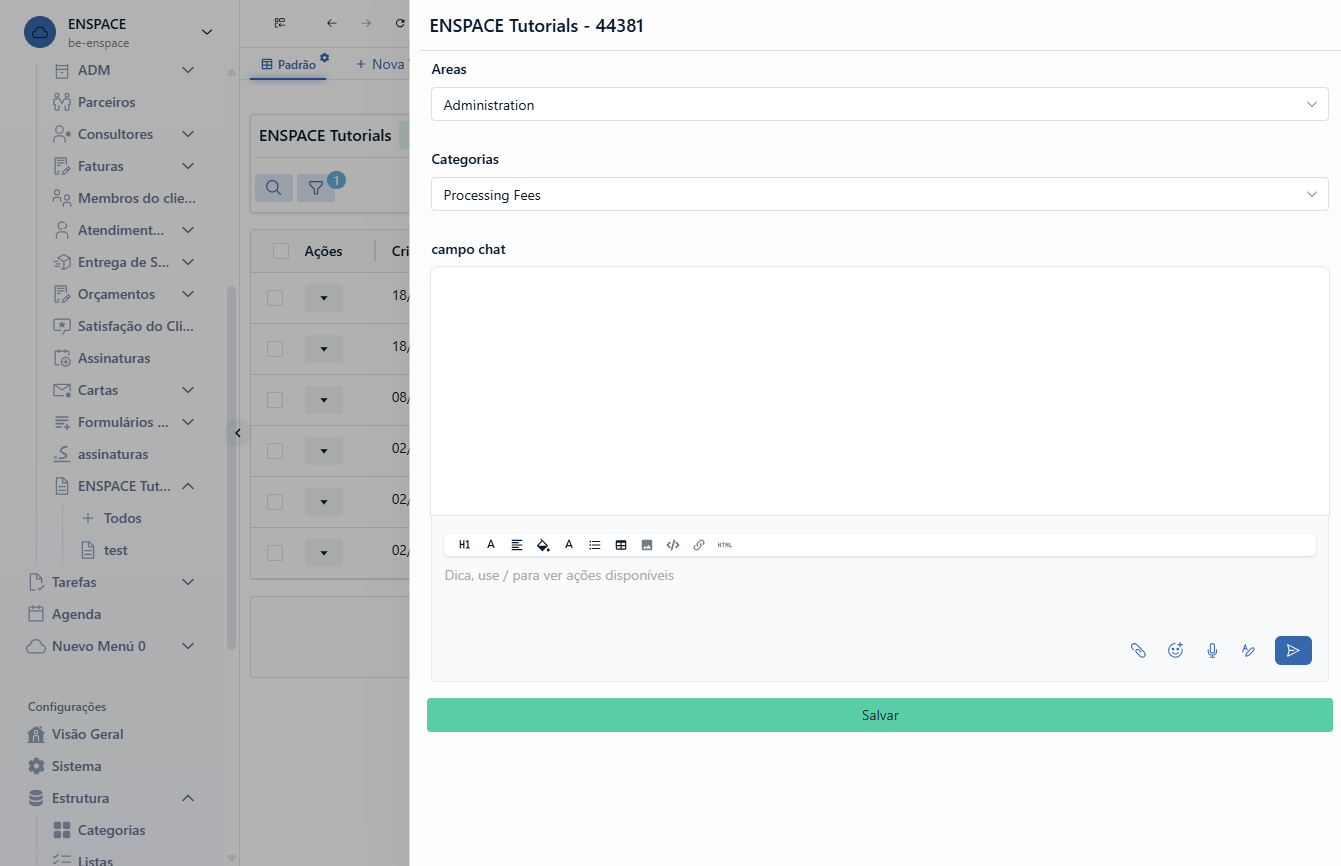Go to Agenda in the sidebar
The image size is (1341, 866).
76,614
